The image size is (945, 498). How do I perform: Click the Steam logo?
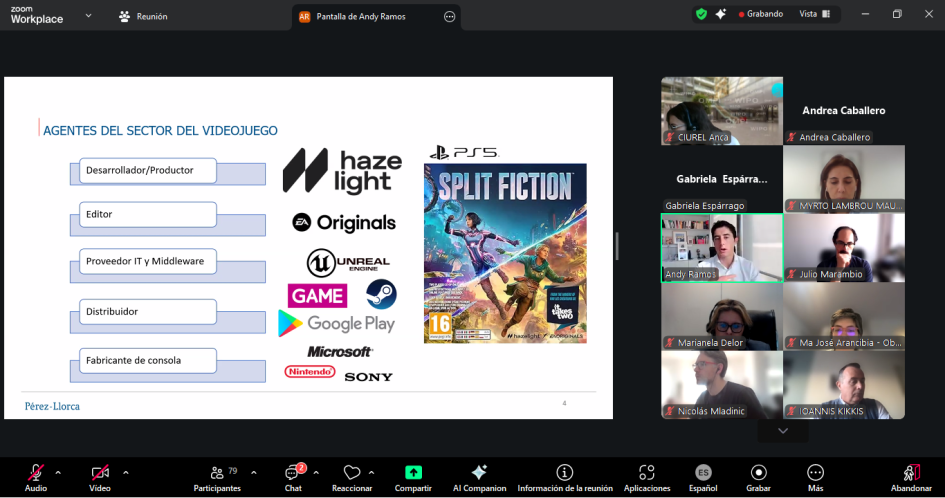pyautogui.click(x=381, y=294)
